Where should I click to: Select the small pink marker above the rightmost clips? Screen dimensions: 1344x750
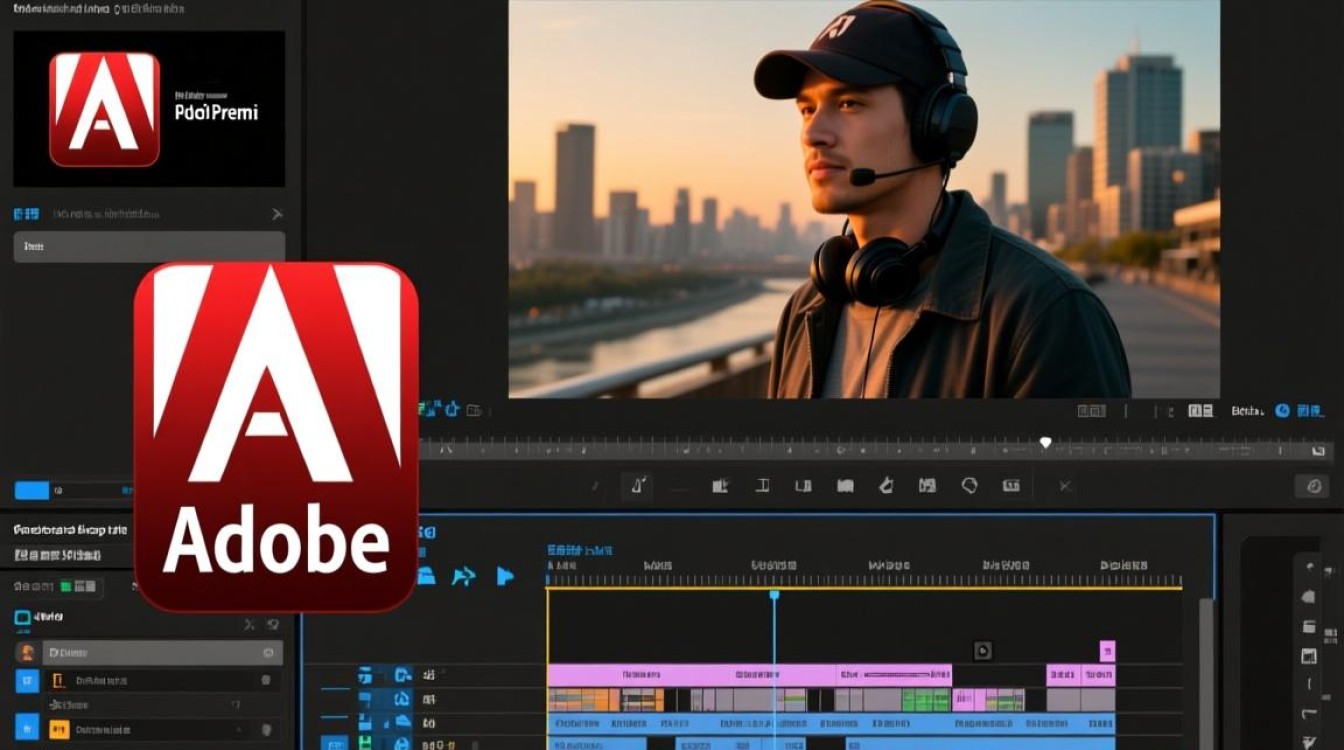tap(1107, 651)
